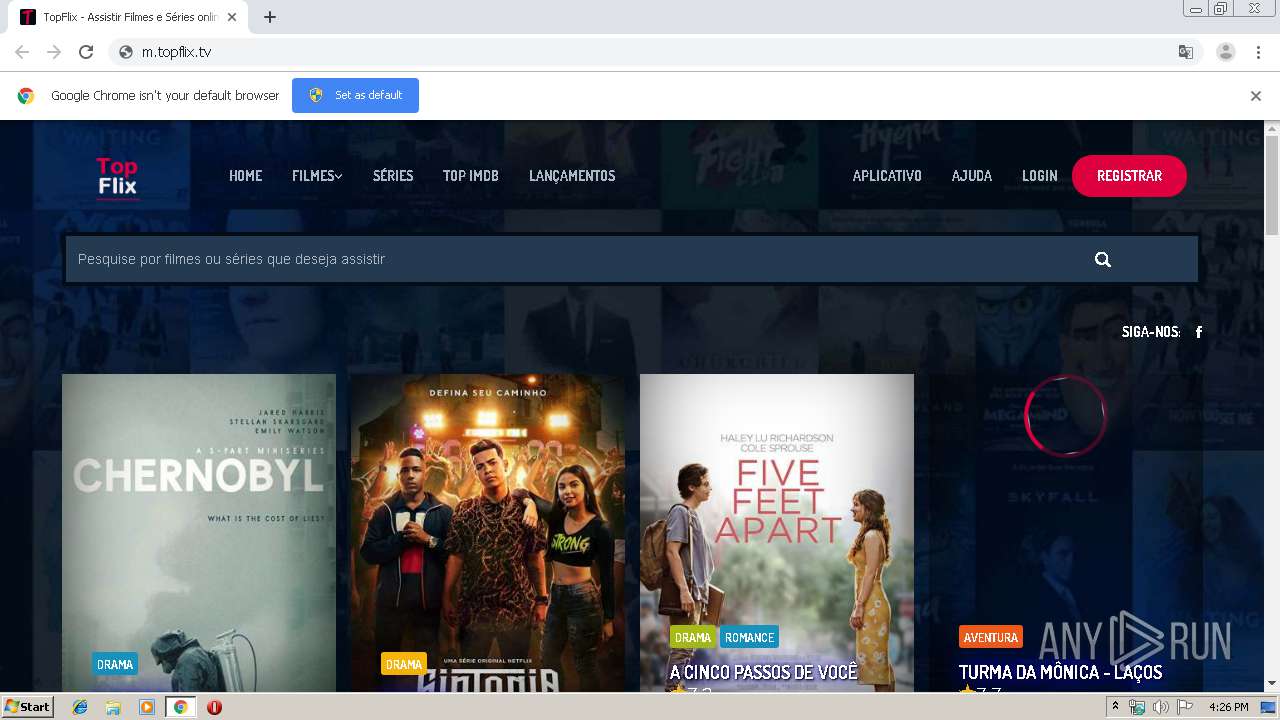Open the SÉRIES menu item
Image resolution: width=1280 pixels, height=720 pixels.
pyautogui.click(x=393, y=176)
